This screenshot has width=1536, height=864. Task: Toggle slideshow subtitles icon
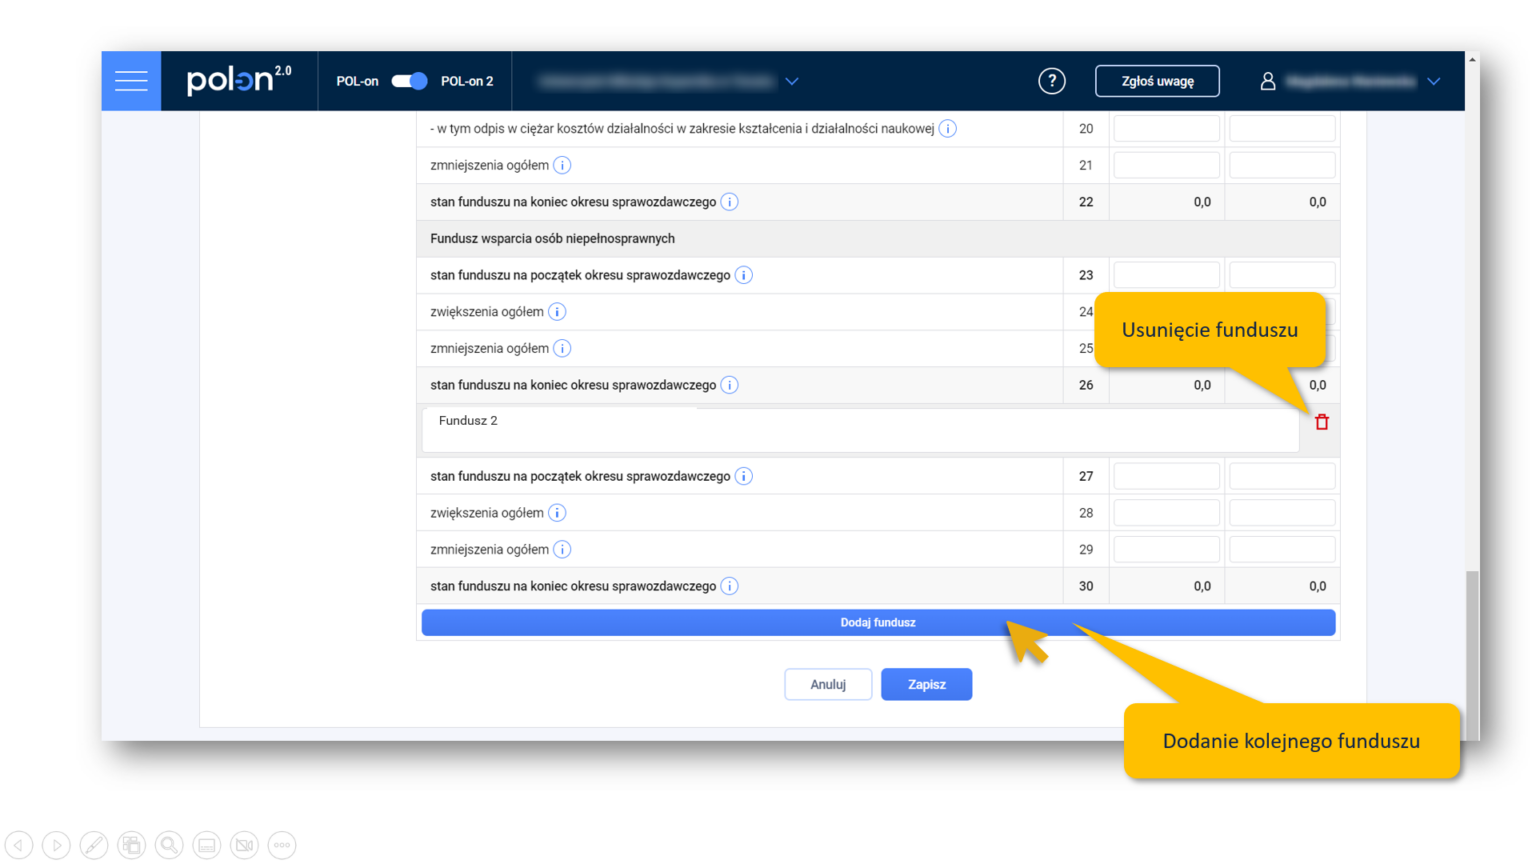coord(207,845)
